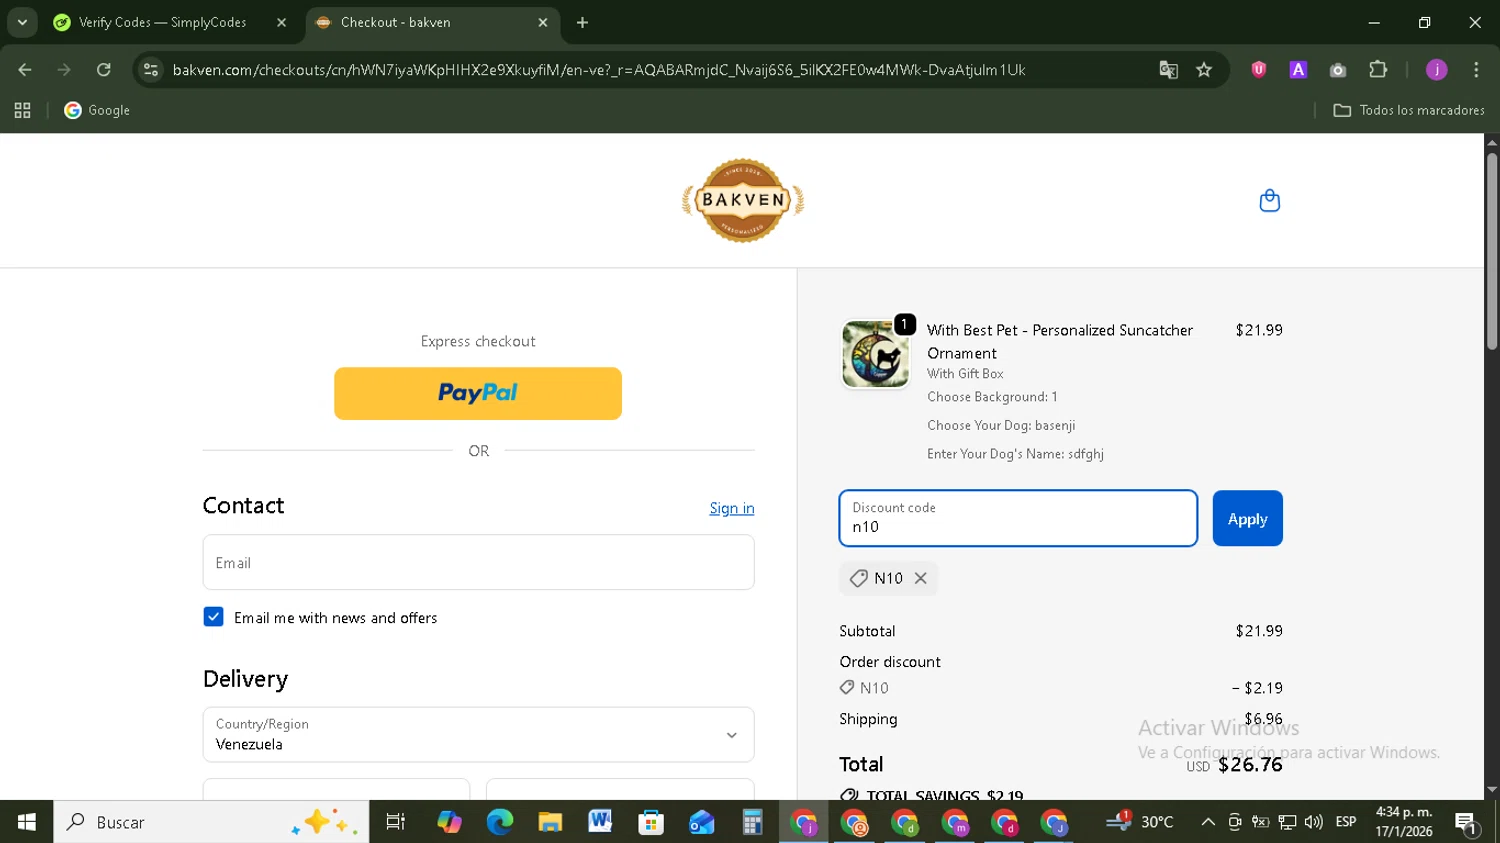
Task: Pay with PayPal express checkout
Action: pyautogui.click(x=478, y=393)
